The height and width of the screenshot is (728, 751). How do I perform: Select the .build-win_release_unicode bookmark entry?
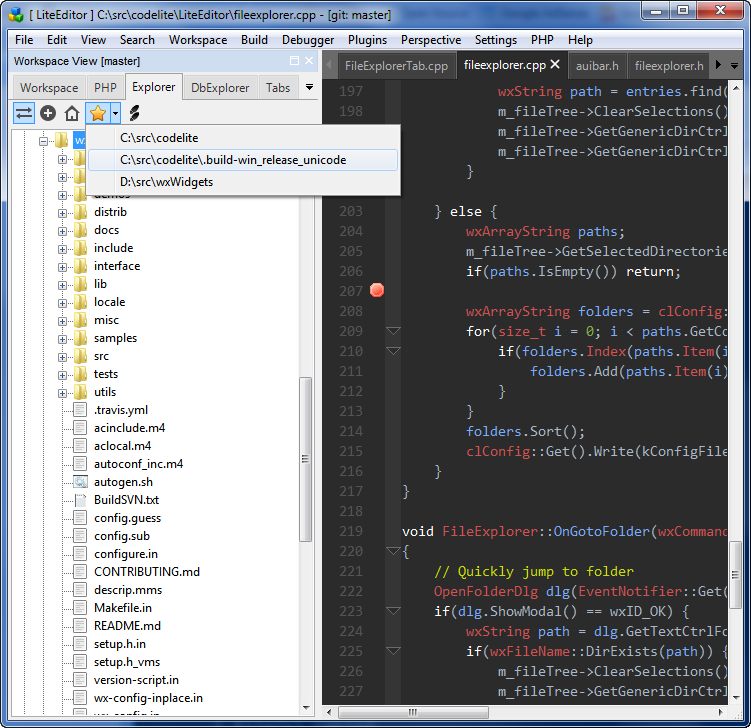point(243,160)
